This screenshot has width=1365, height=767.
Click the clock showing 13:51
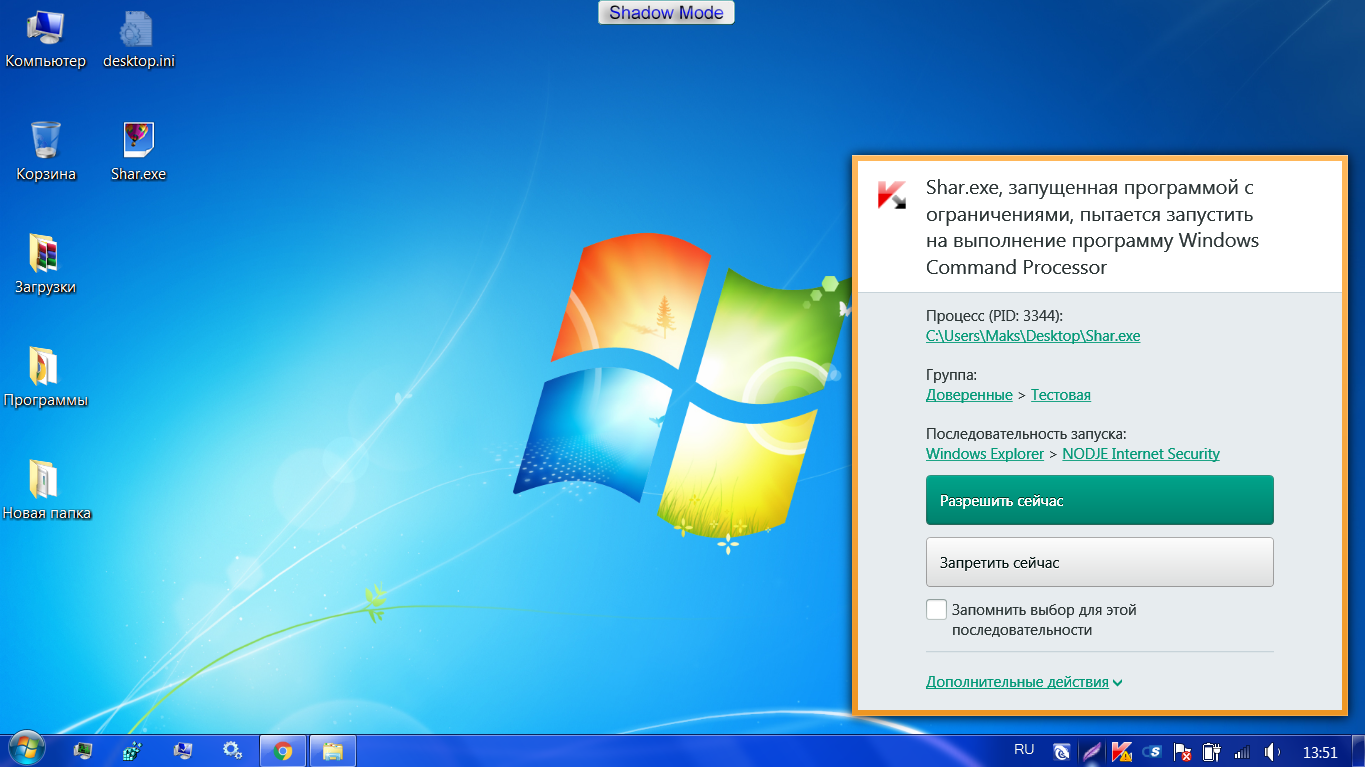[1320, 751]
